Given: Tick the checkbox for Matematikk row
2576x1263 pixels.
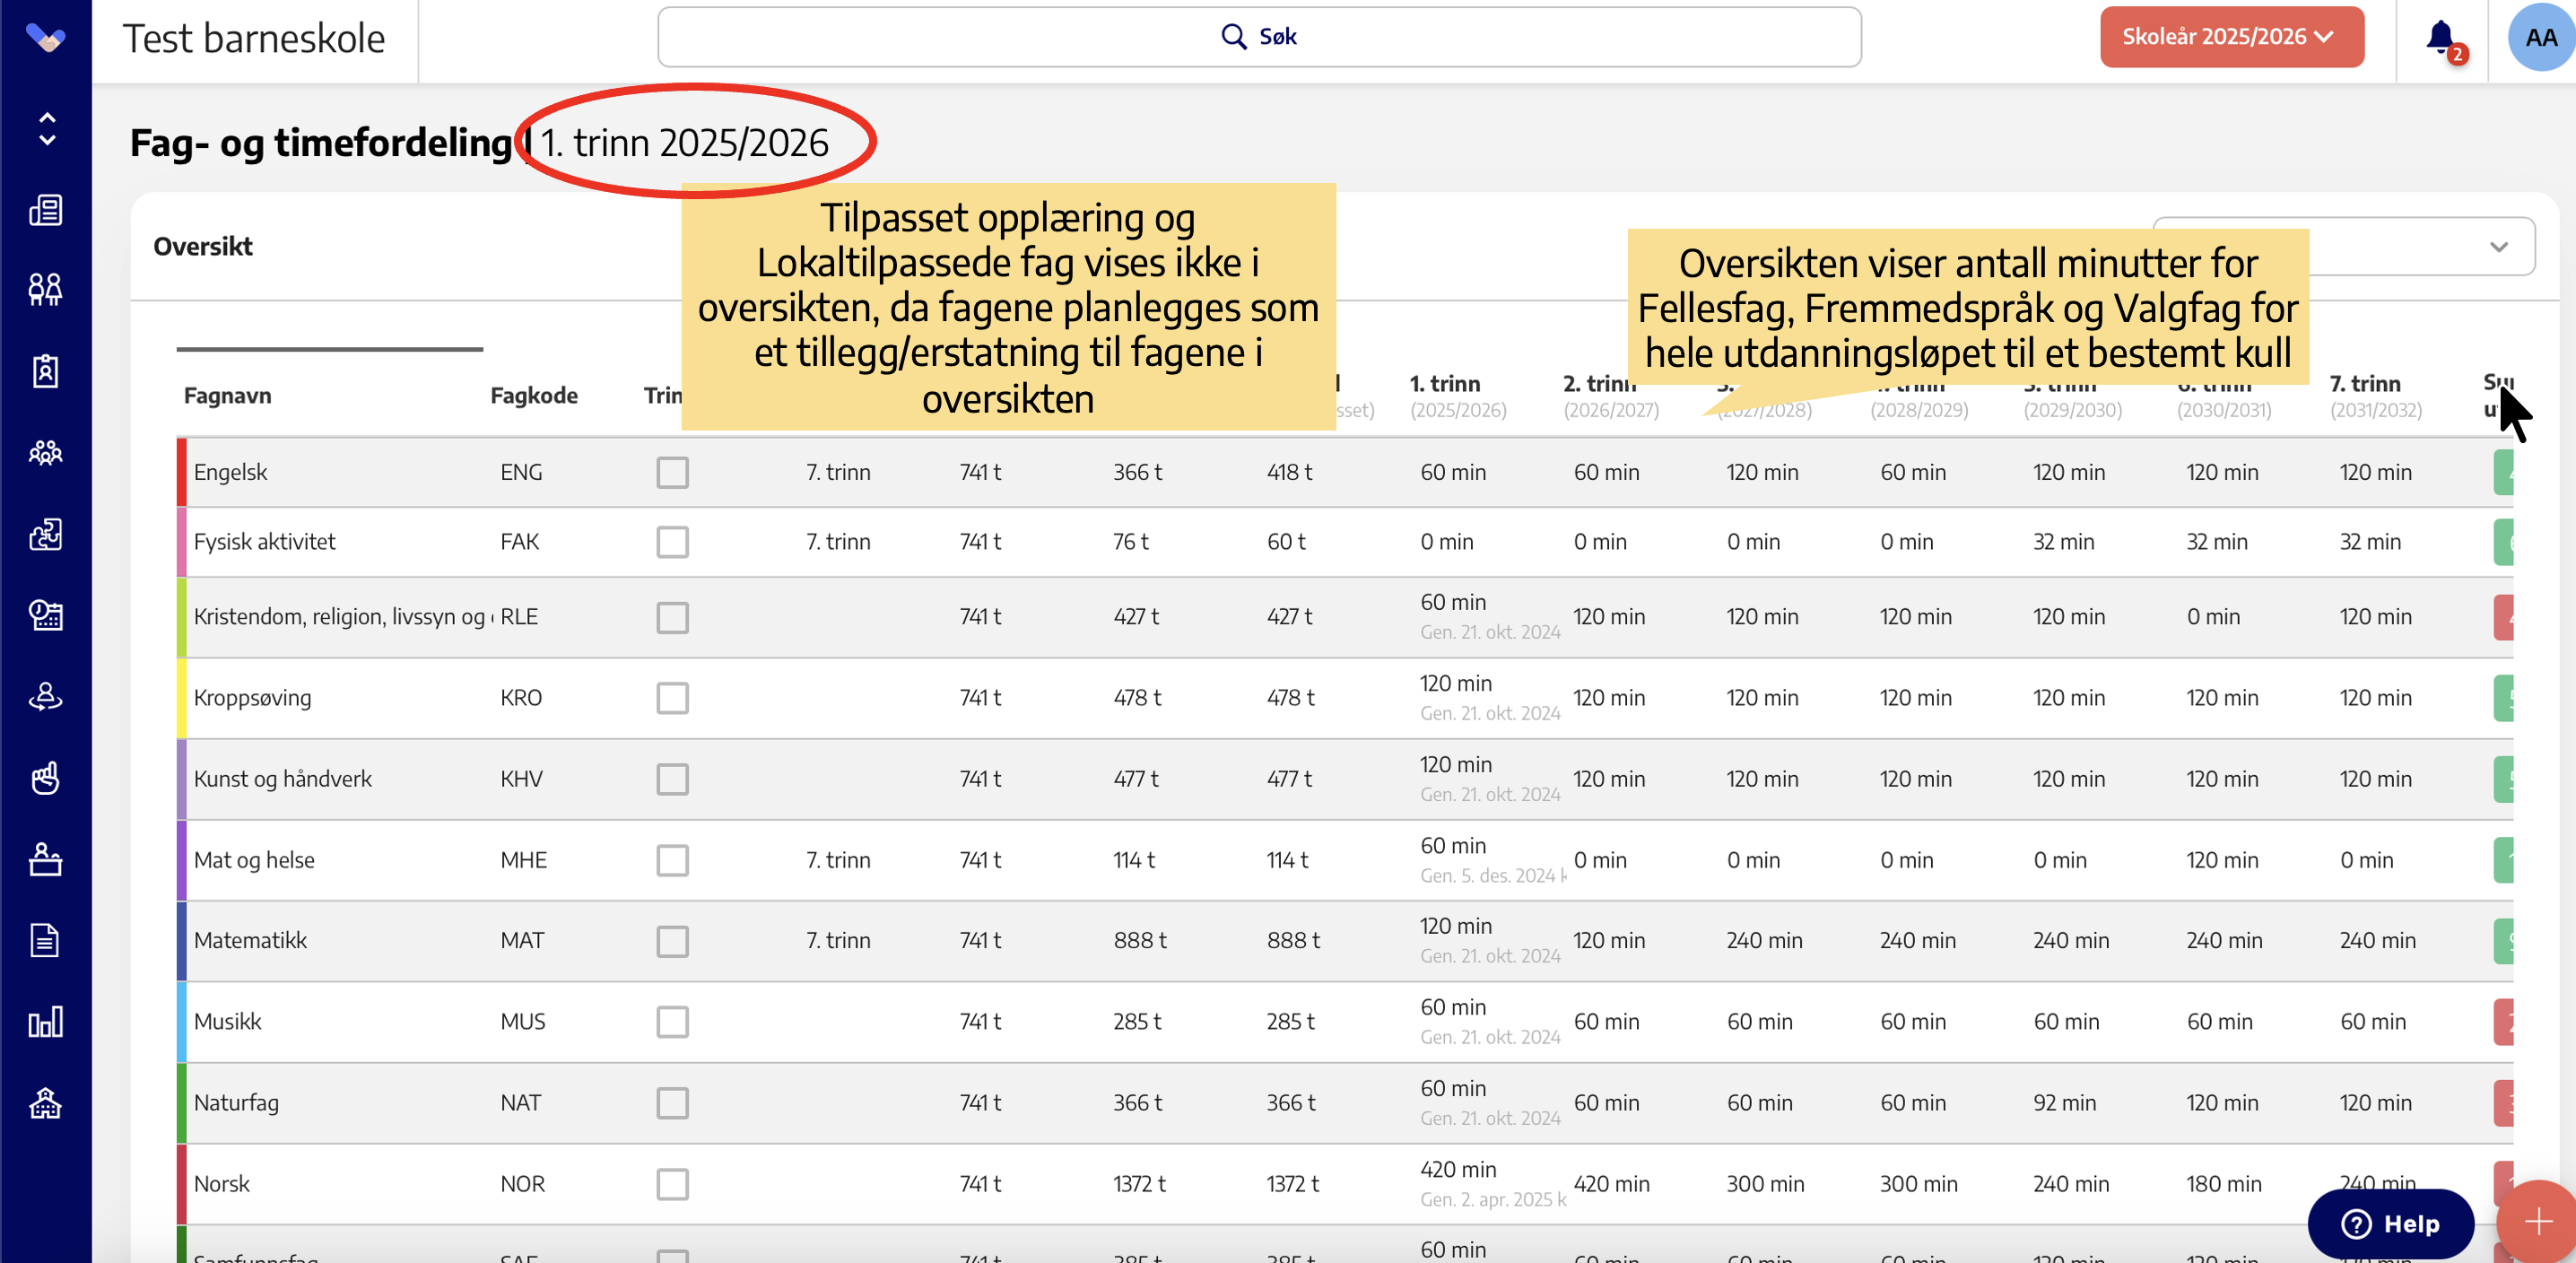Looking at the screenshot, I should [x=672, y=940].
